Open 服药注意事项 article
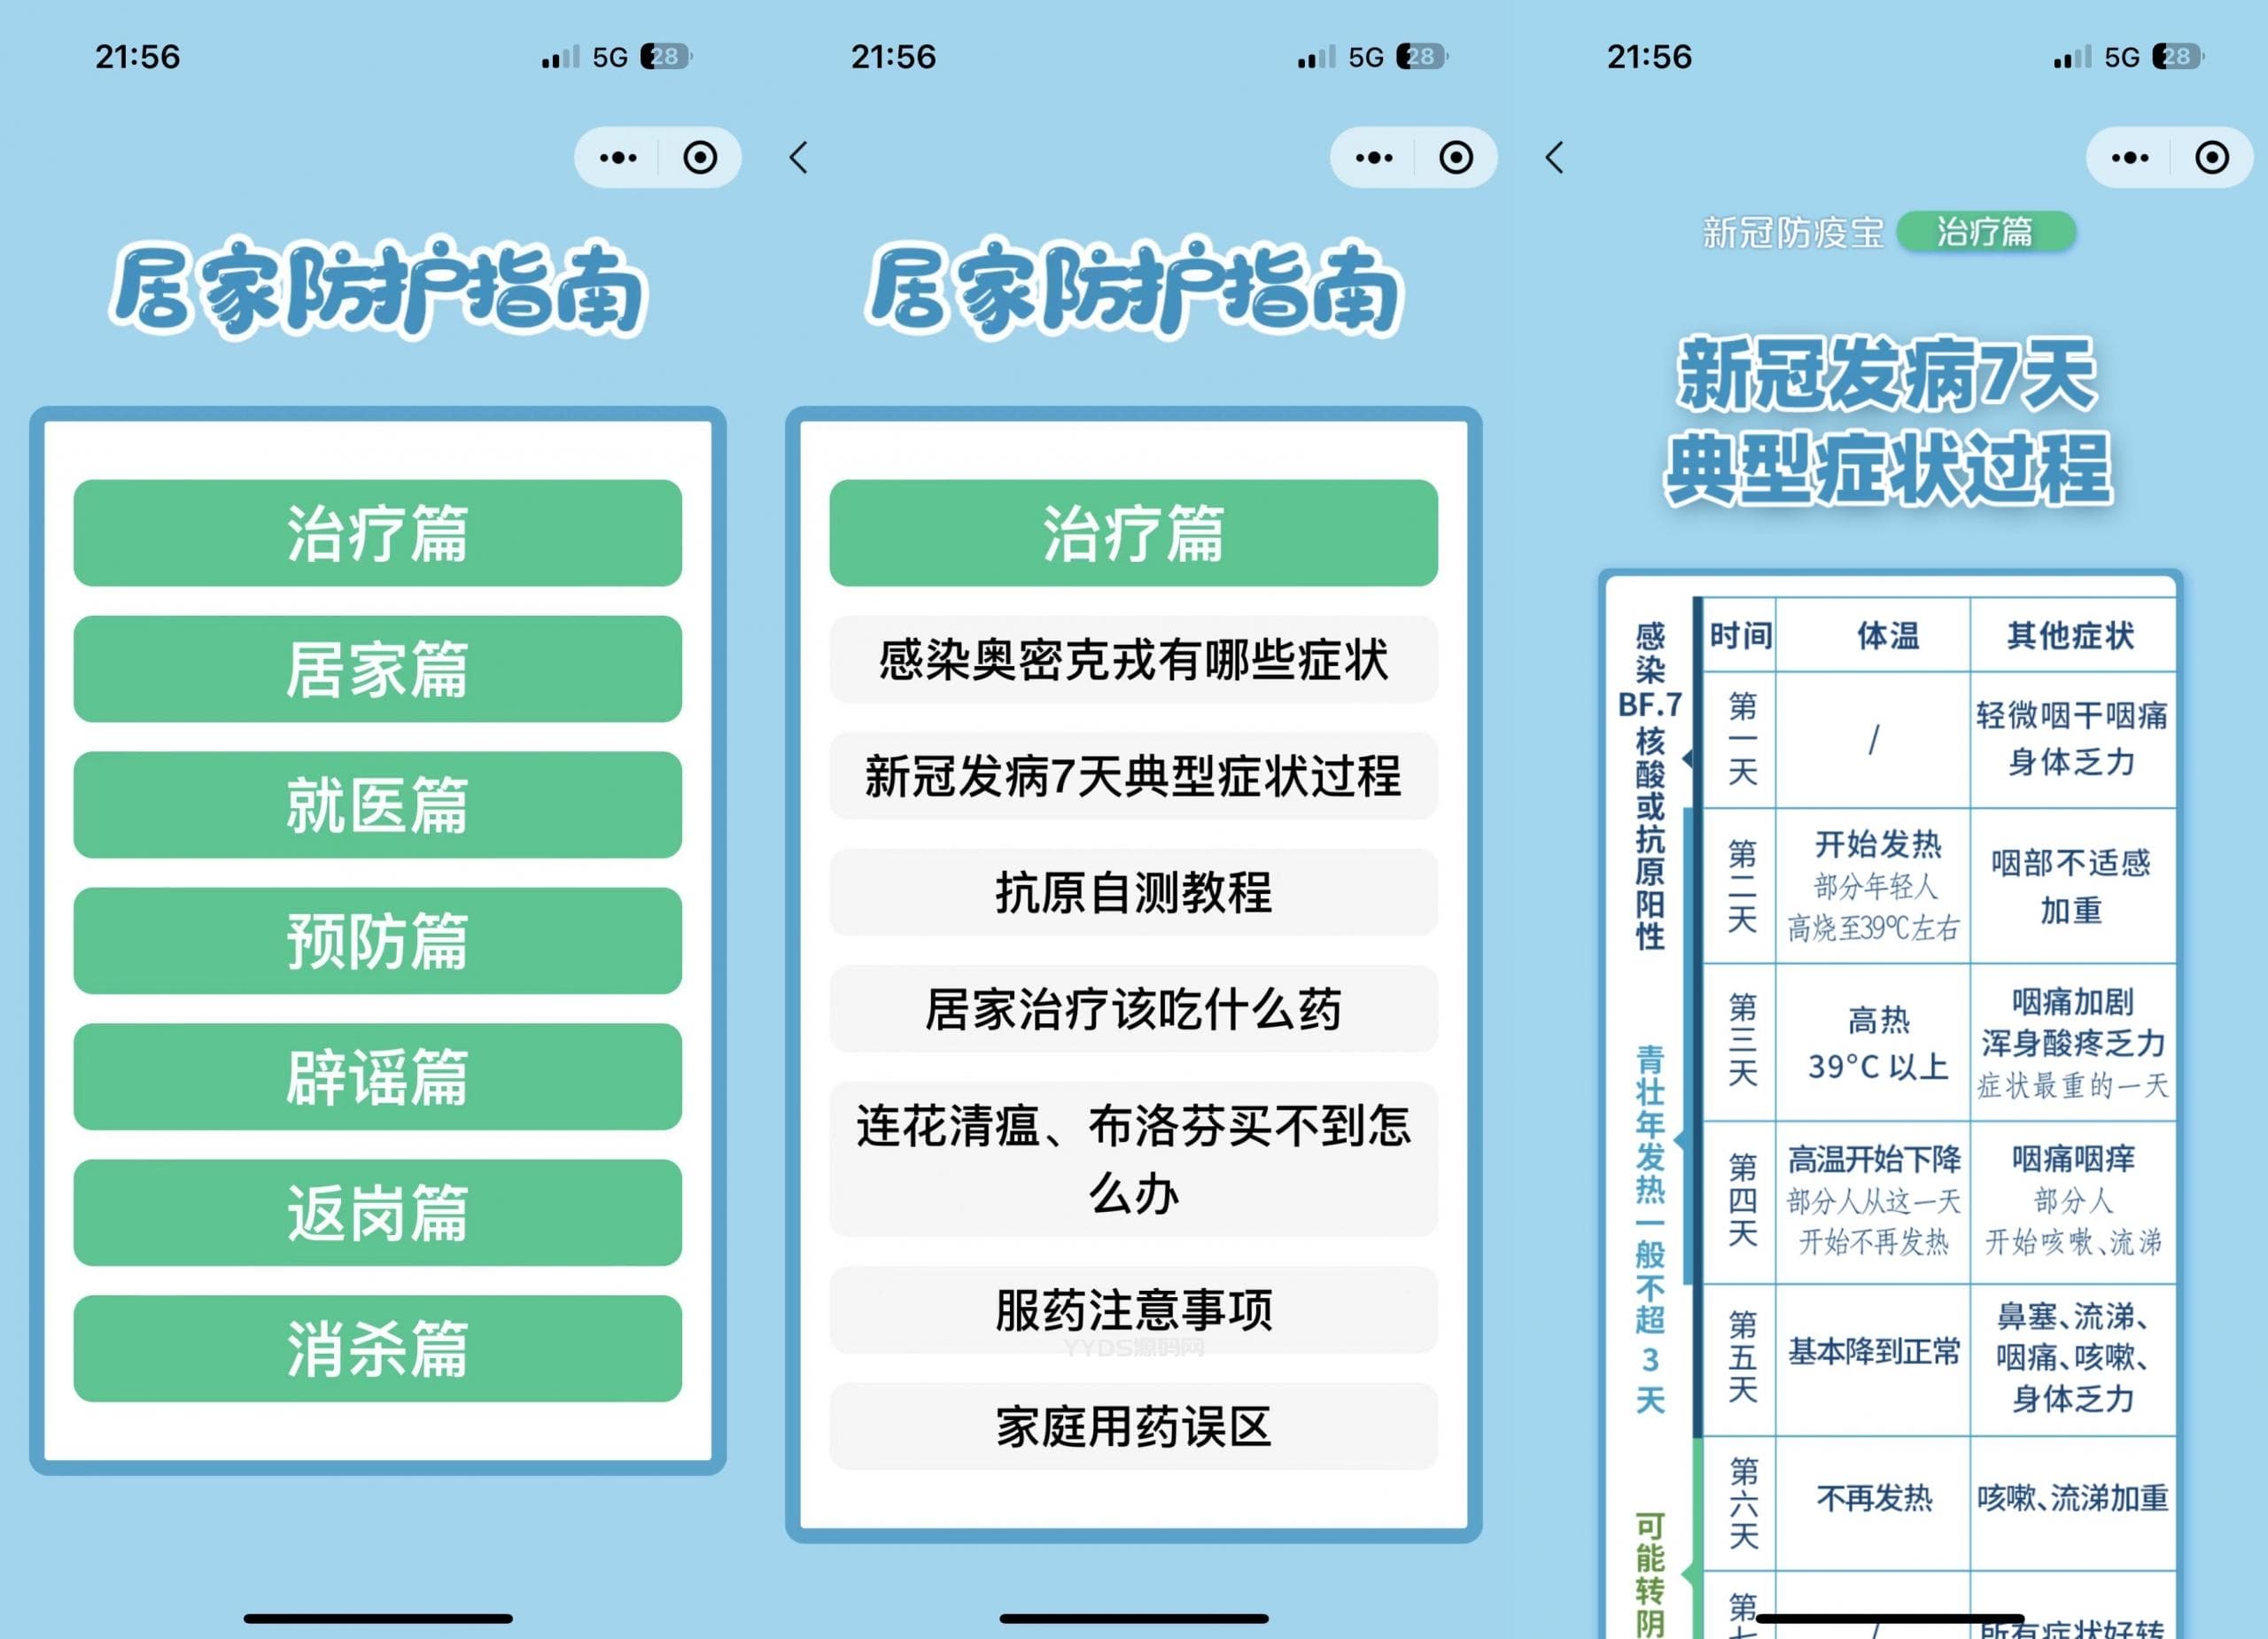The height and width of the screenshot is (1639, 2268). tap(1134, 1310)
